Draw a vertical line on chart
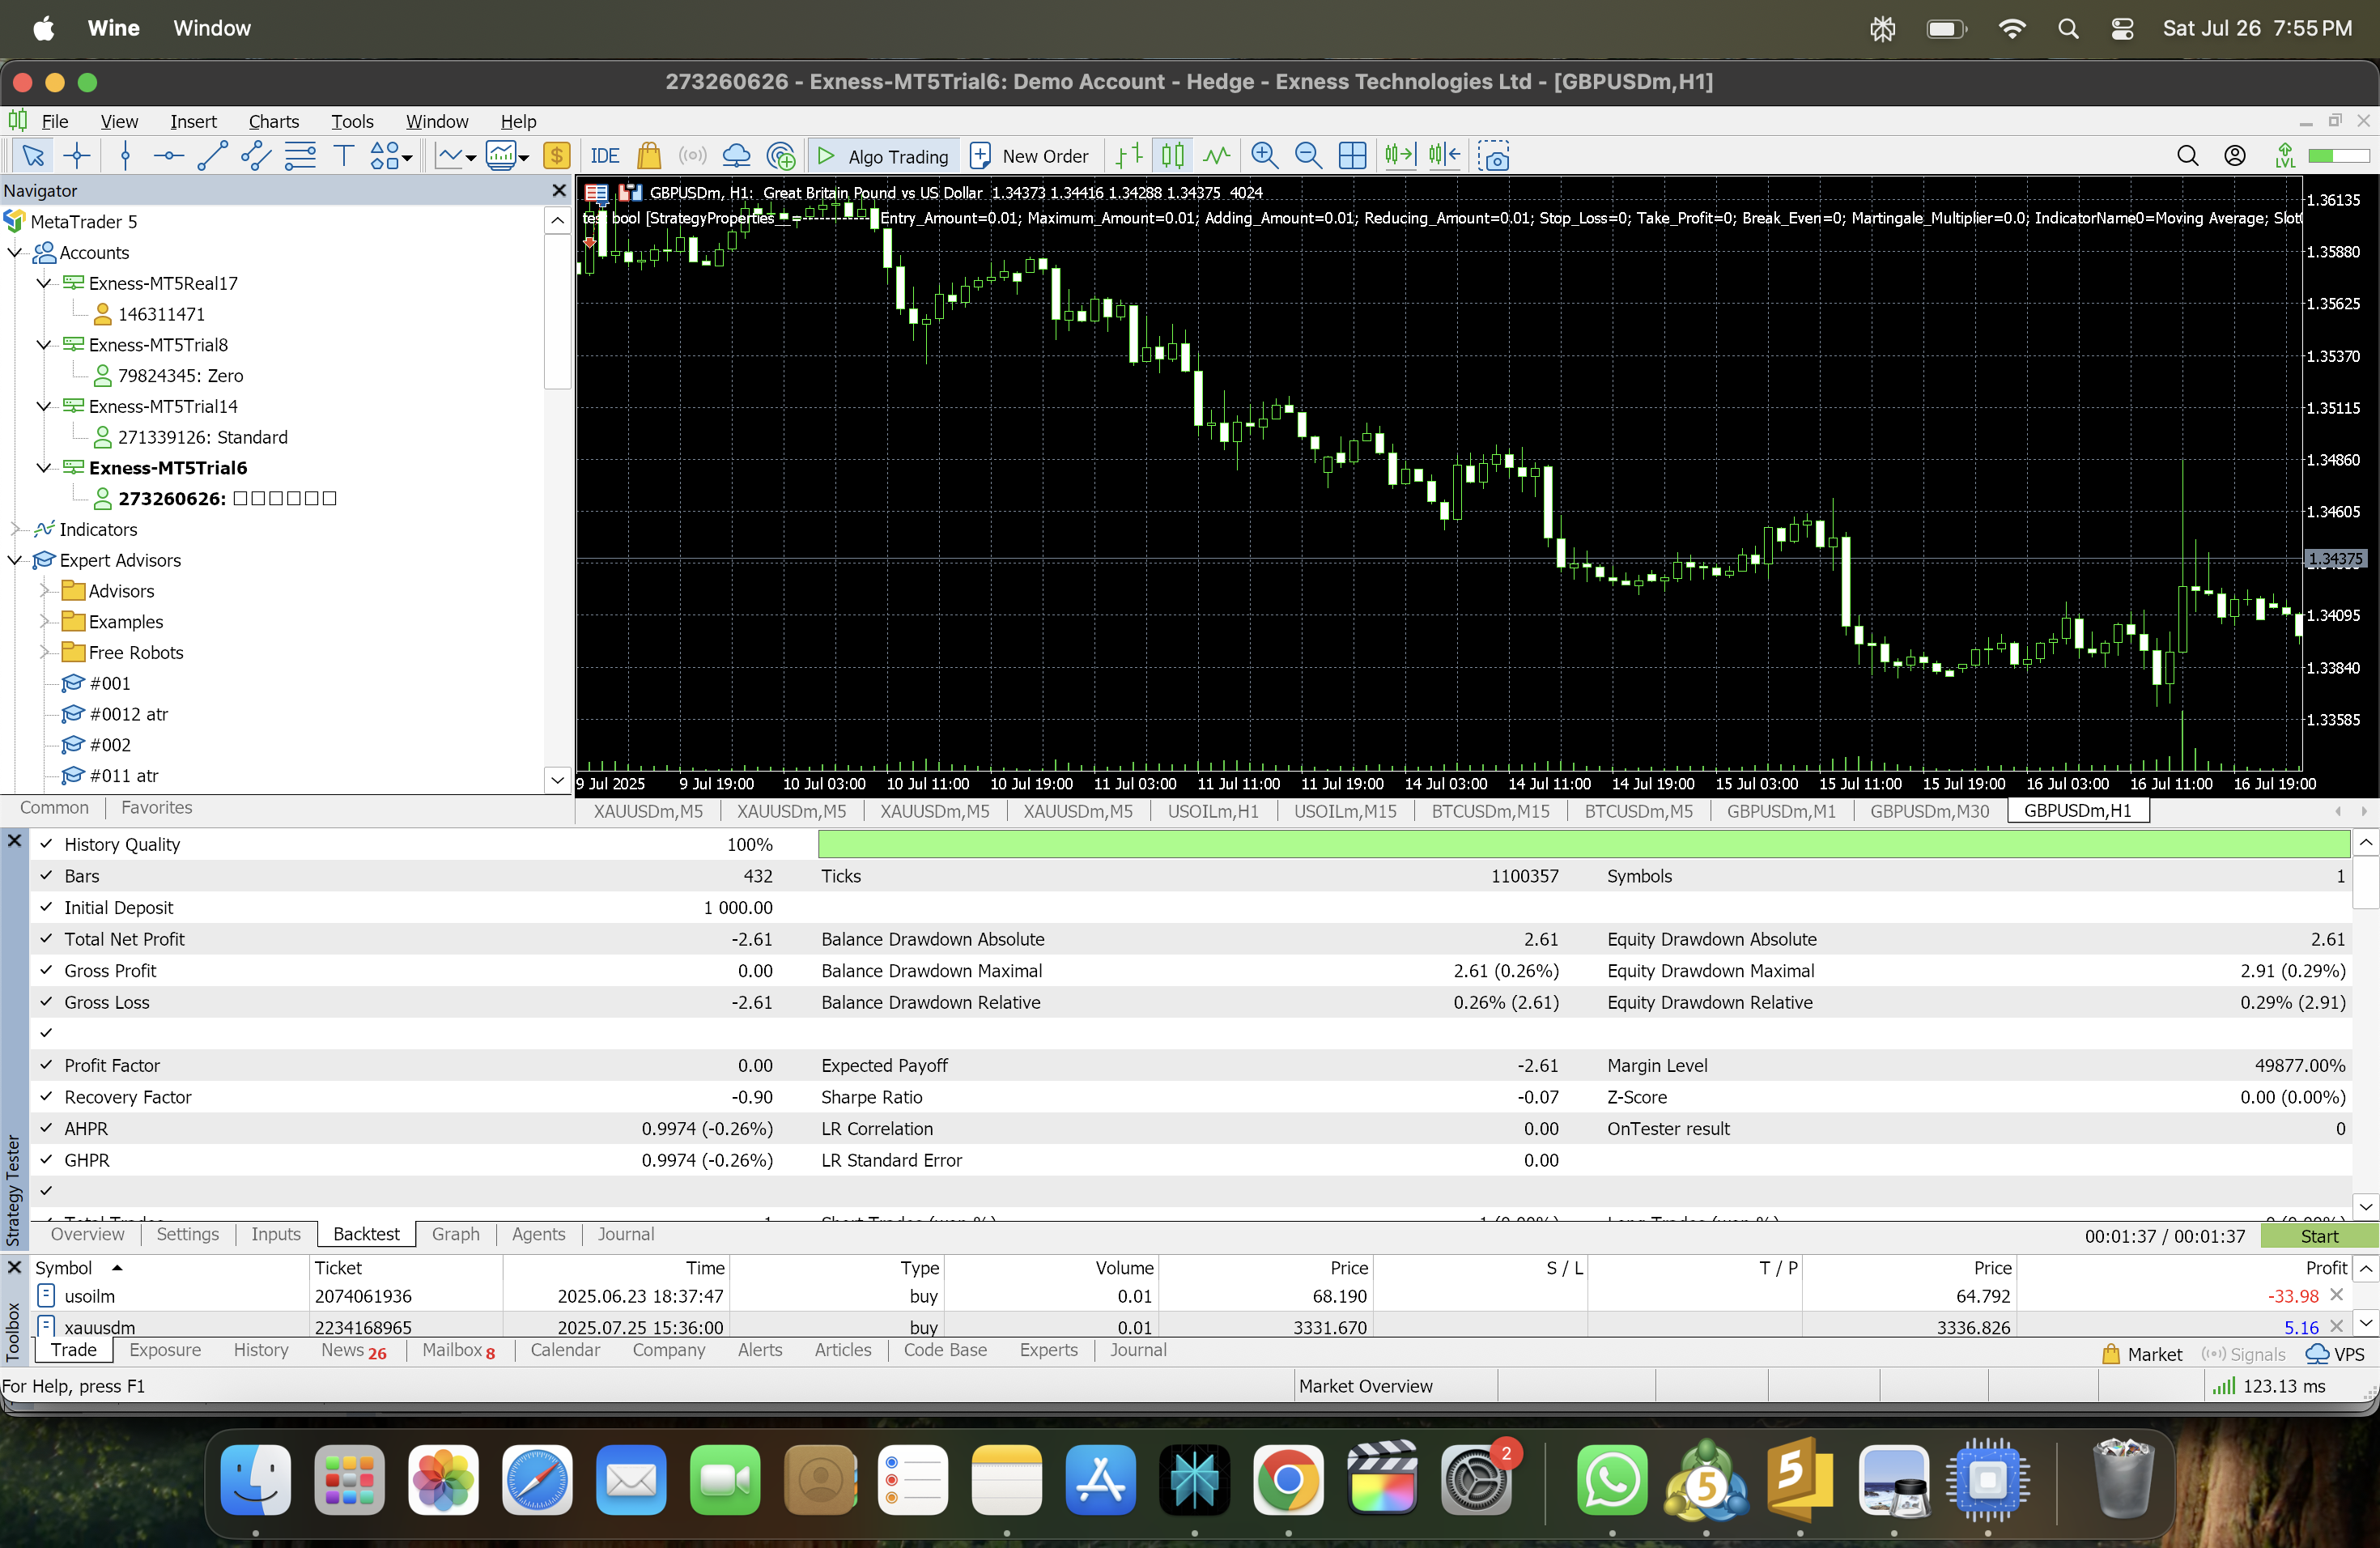Screen dimensions: 2380x1548 (x=125, y=156)
